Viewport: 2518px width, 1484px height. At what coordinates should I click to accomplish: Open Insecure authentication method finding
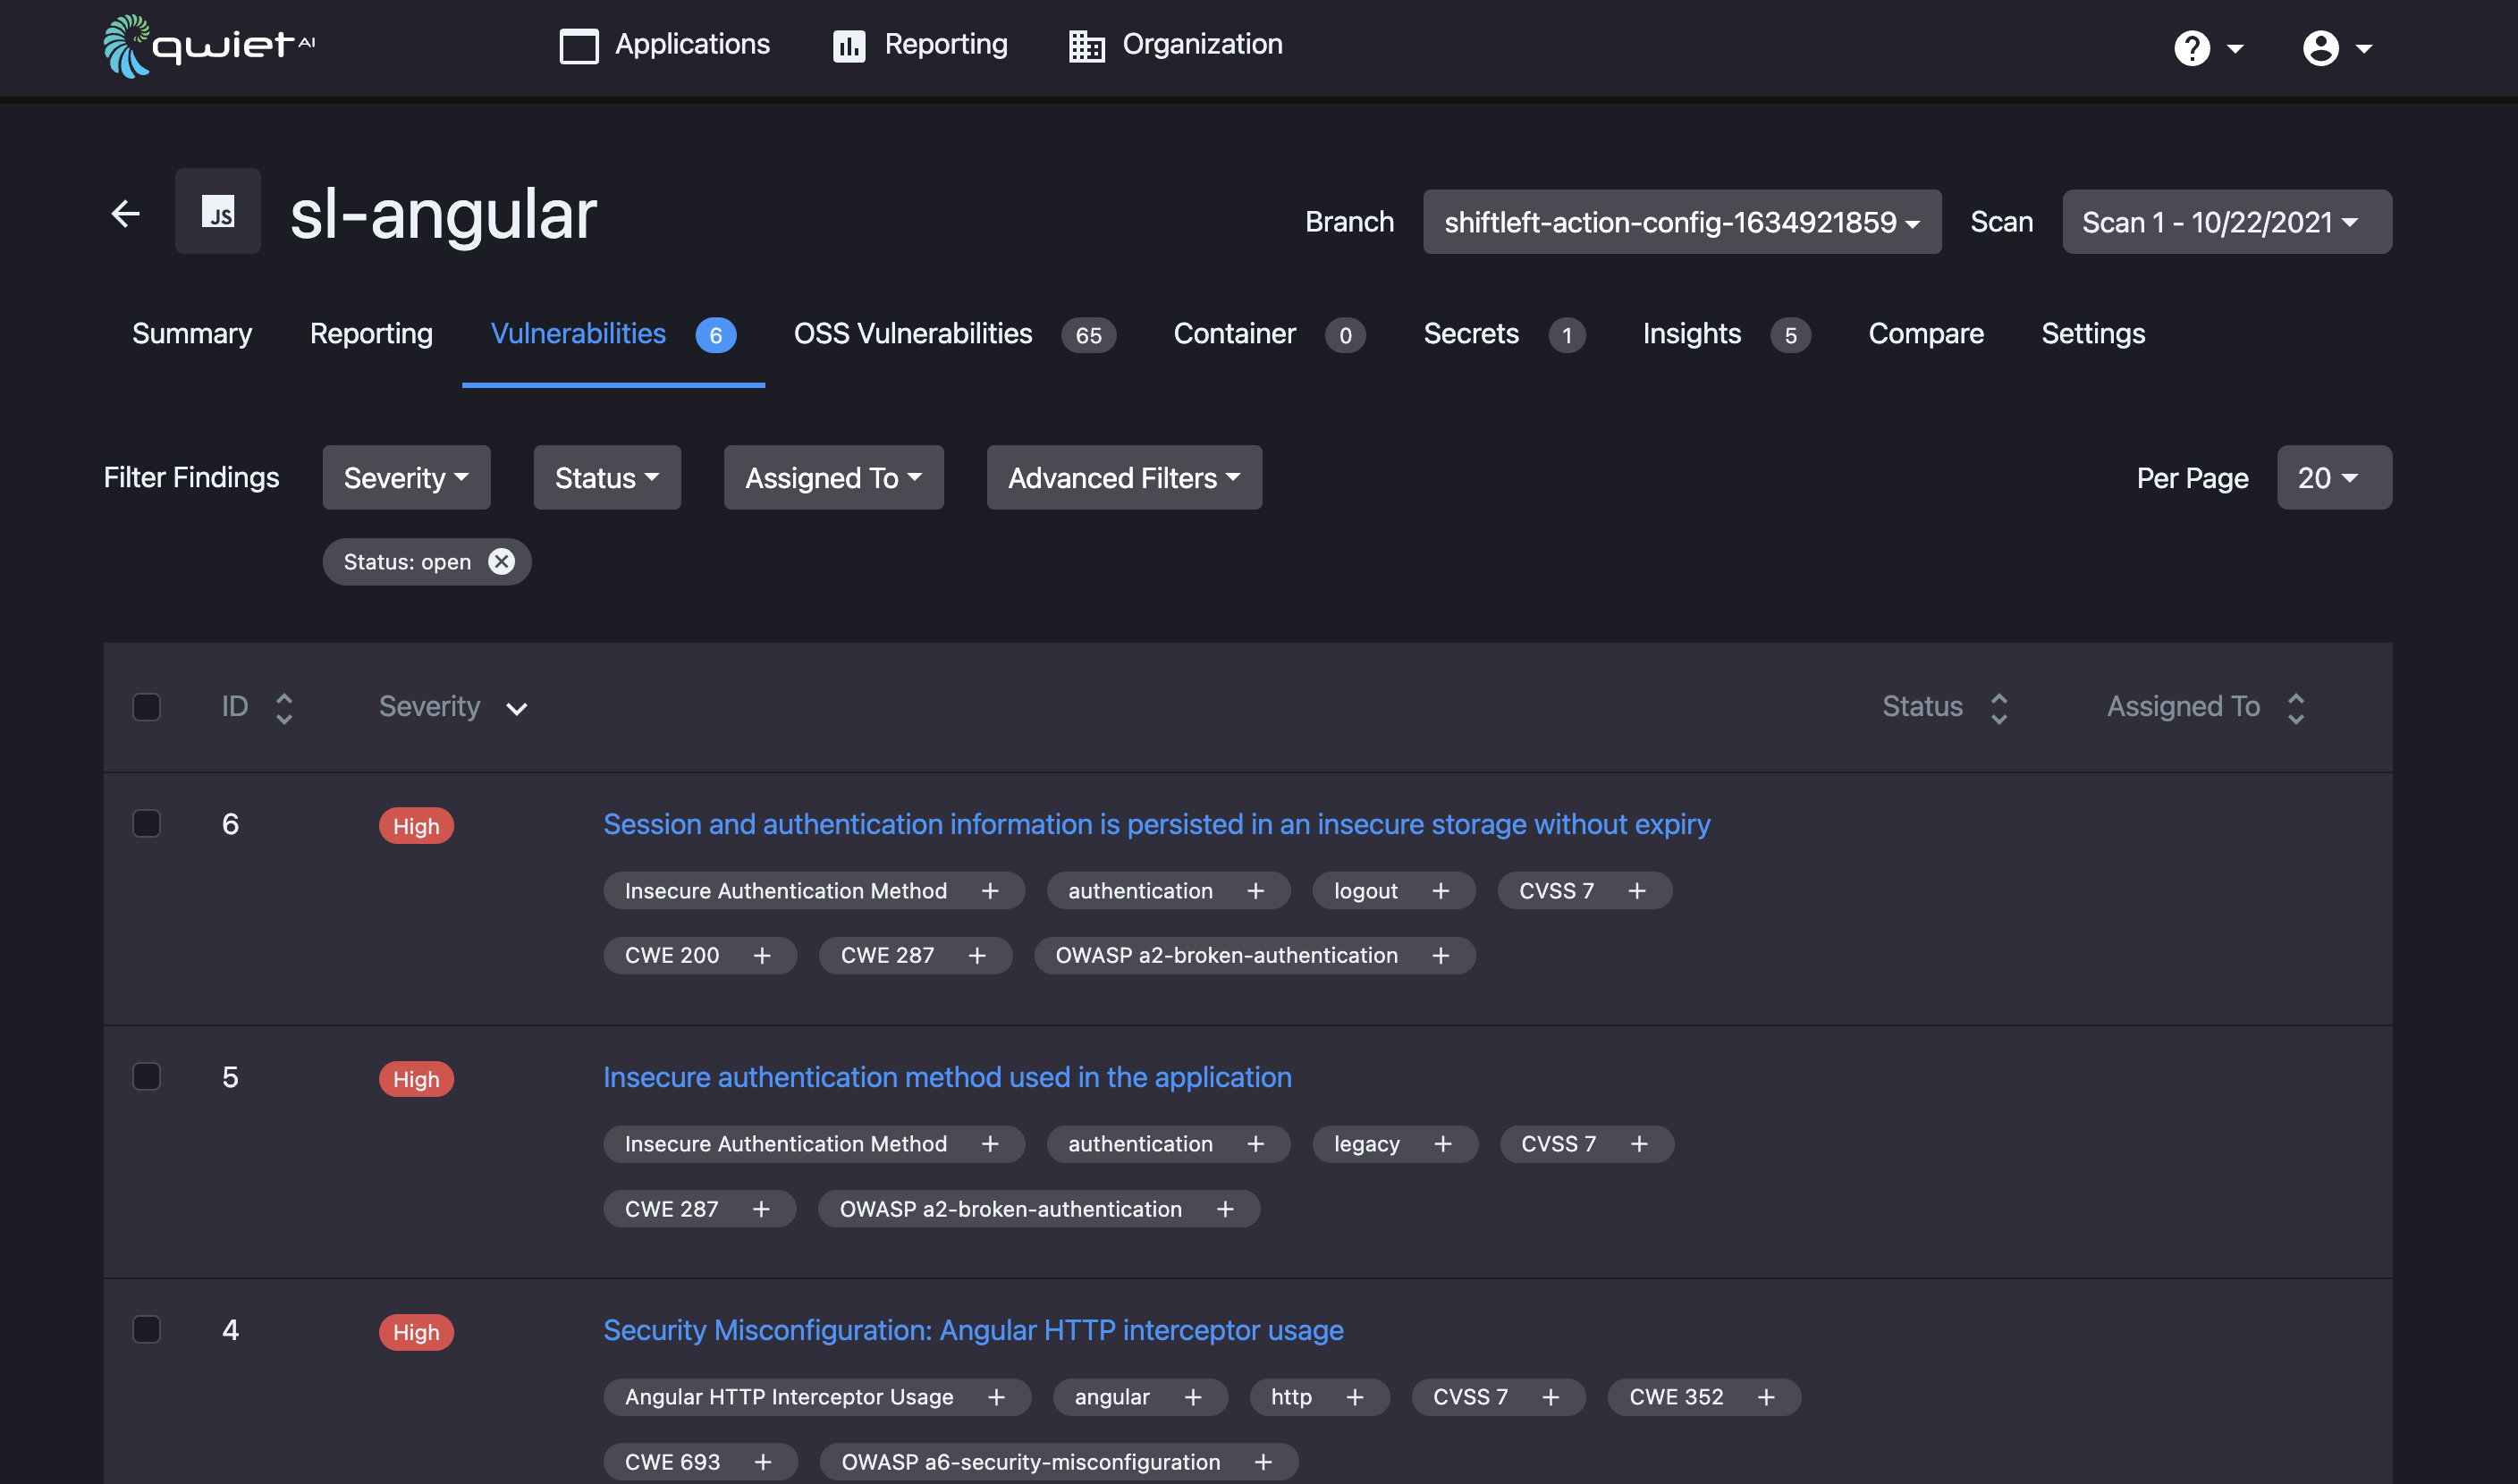click(x=947, y=1077)
